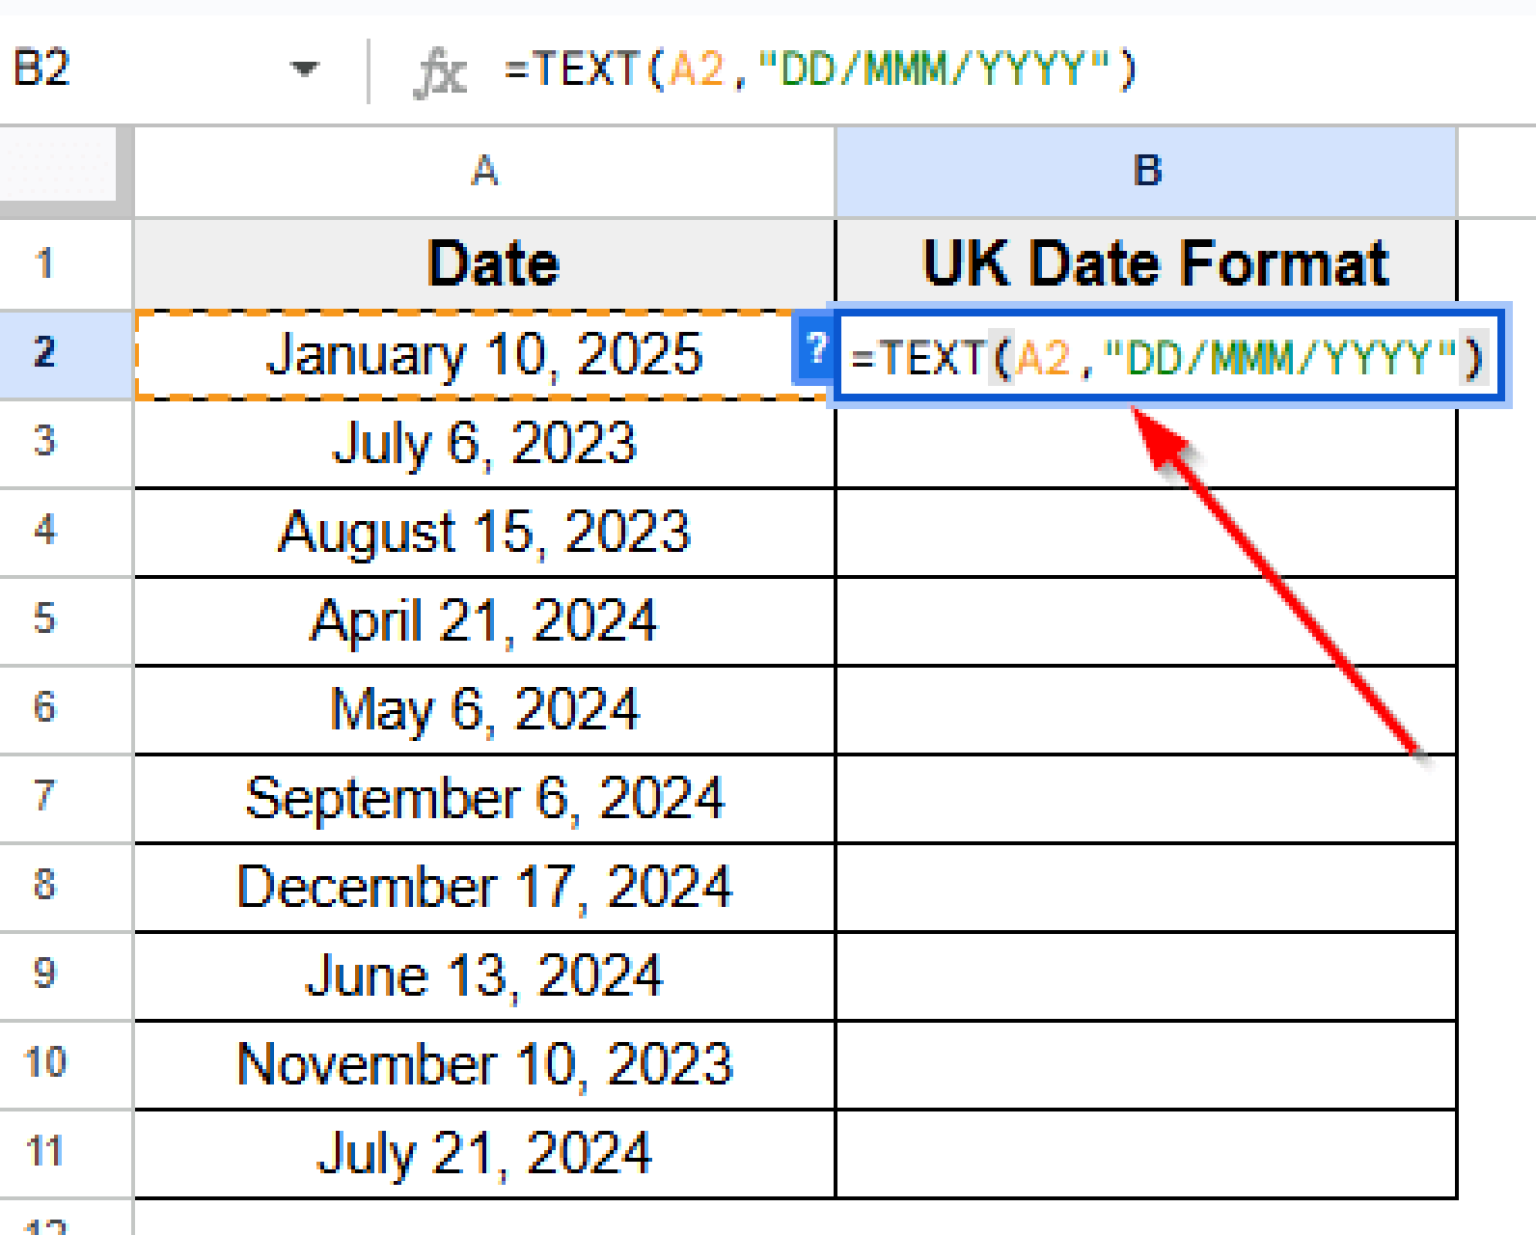The height and width of the screenshot is (1235, 1536).
Task: Select cell containing August 15, 2023
Action: tap(483, 532)
